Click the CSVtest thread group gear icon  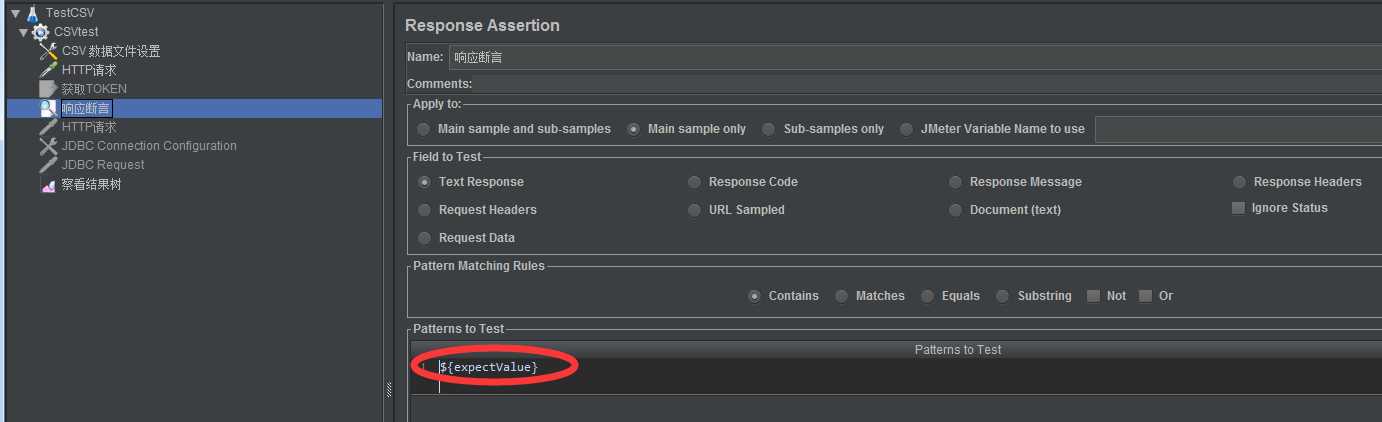click(x=41, y=32)
